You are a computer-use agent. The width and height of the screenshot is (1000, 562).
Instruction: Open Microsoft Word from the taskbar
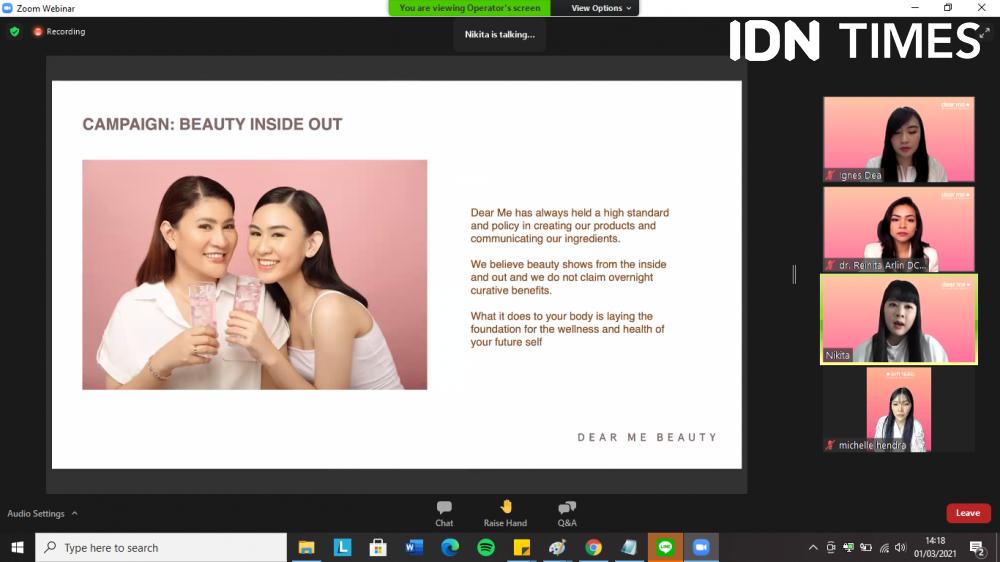pyautogui.click(x=414, y=547)
